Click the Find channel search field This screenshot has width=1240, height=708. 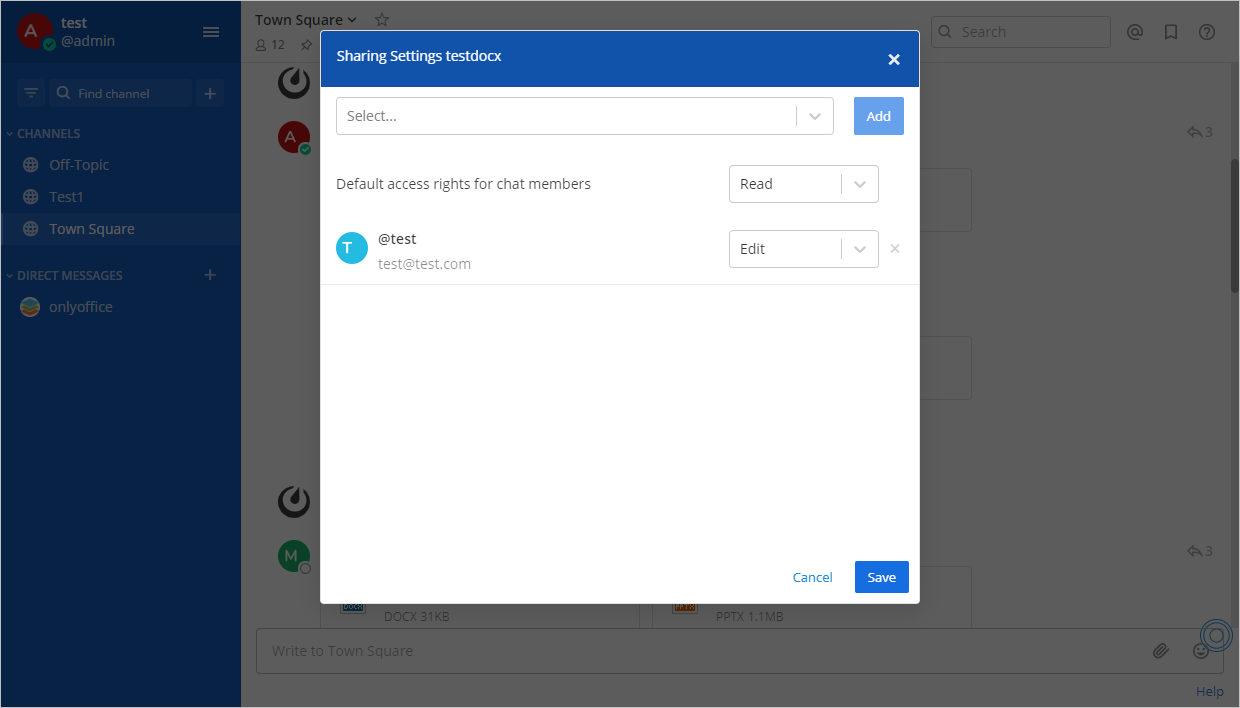coord(122,93)
